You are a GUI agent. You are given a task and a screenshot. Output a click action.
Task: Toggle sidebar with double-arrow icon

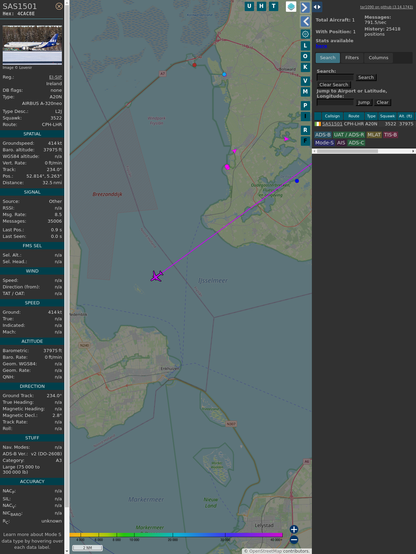click(x=317, y=7)
